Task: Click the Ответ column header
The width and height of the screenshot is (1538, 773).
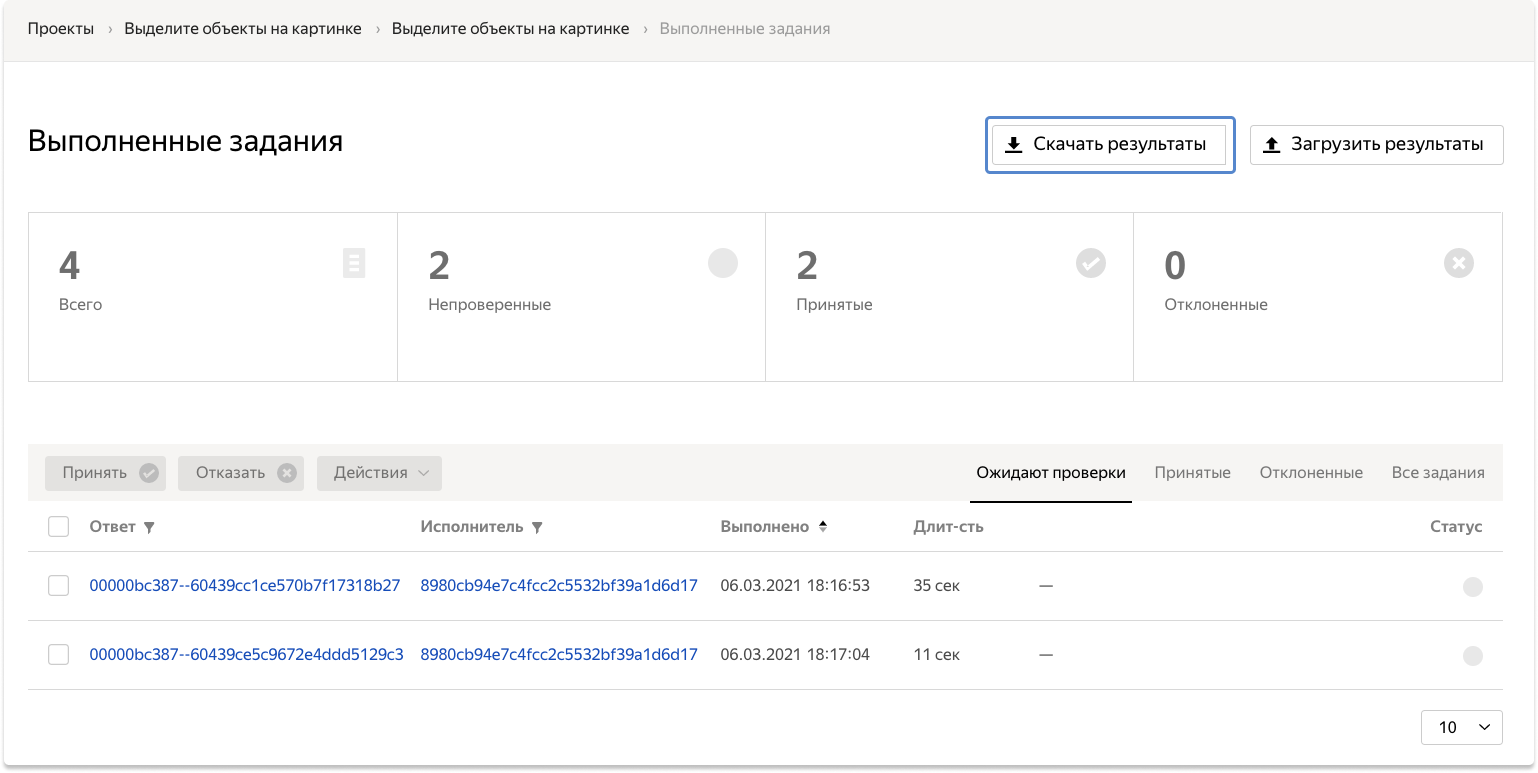Action: pos(112,526)
